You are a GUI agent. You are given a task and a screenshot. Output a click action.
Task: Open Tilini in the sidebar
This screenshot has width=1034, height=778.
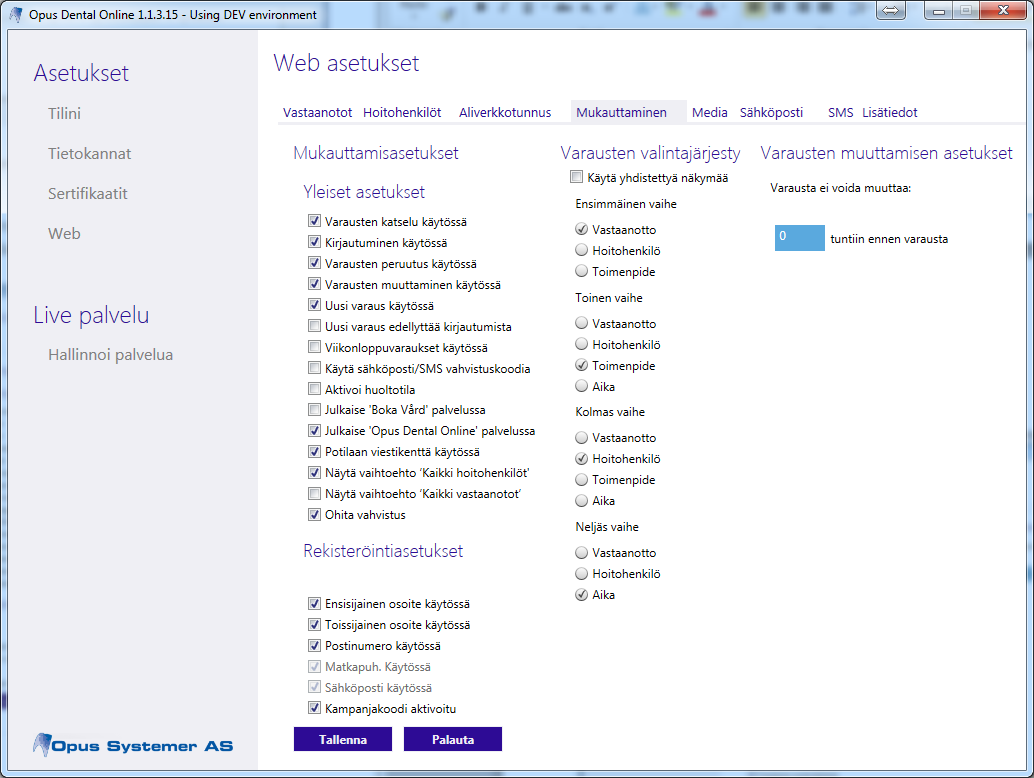[65, 113]
